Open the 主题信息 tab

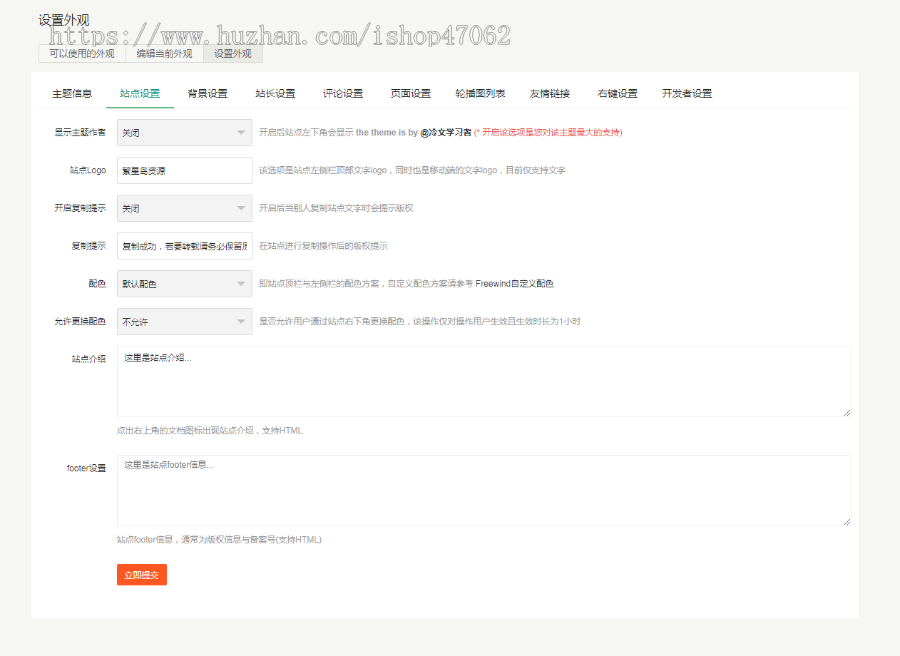click(x=72, y=94)
